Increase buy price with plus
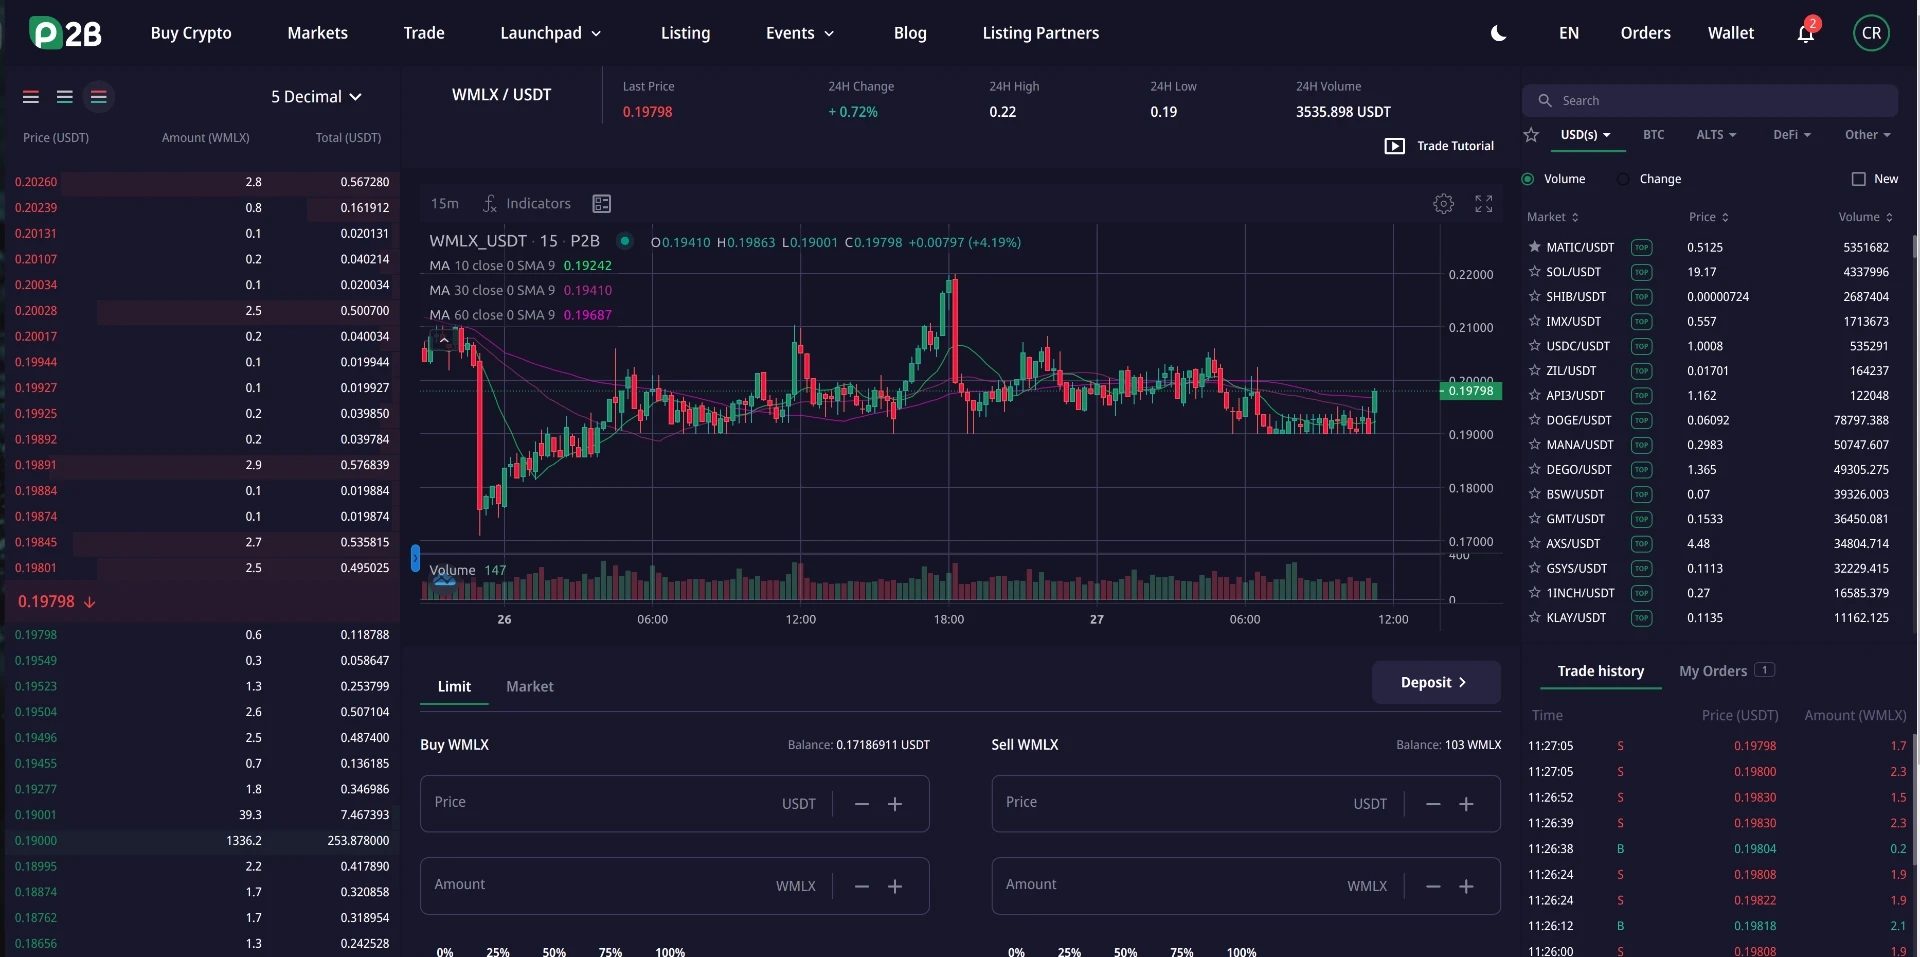 click(x=895, y=804)
